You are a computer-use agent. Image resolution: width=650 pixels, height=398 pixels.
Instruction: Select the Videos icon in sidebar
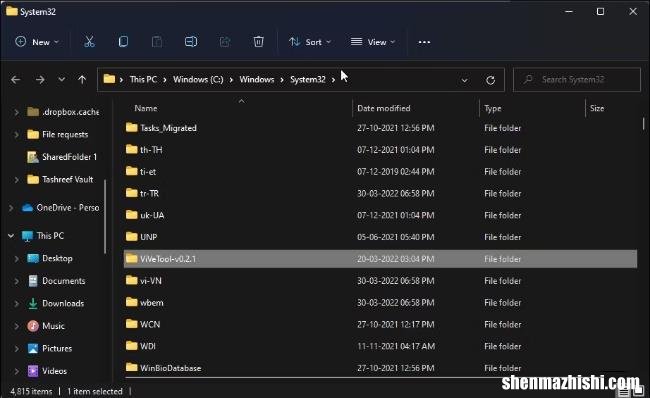point(33,371)
